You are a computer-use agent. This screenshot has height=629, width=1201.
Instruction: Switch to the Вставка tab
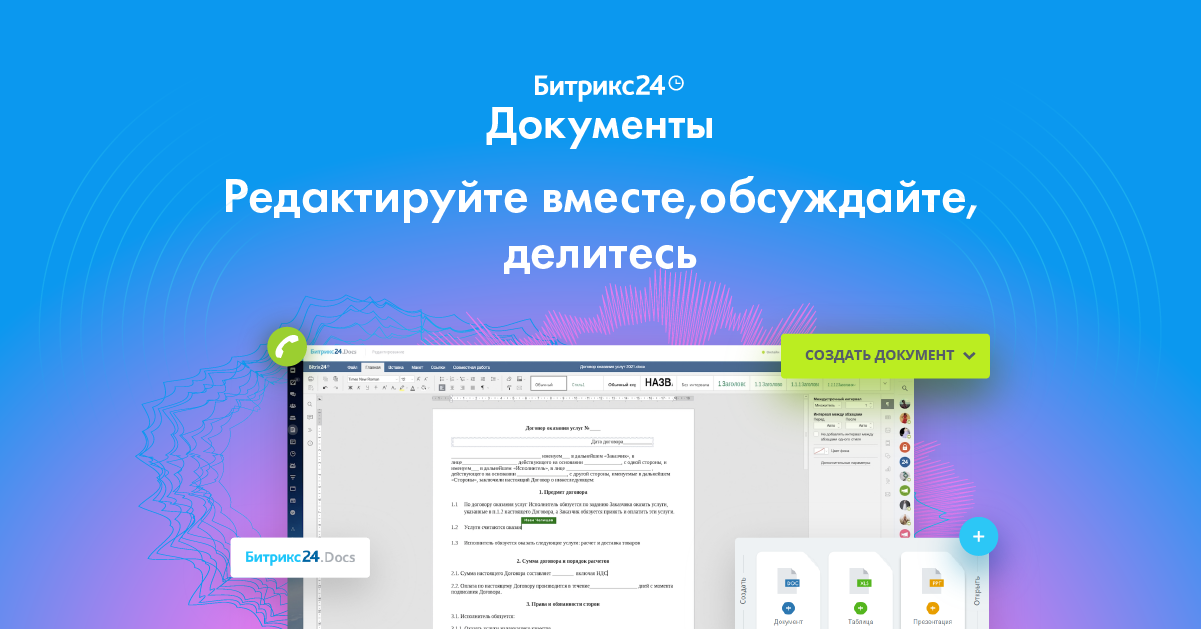tap(396, 367)
